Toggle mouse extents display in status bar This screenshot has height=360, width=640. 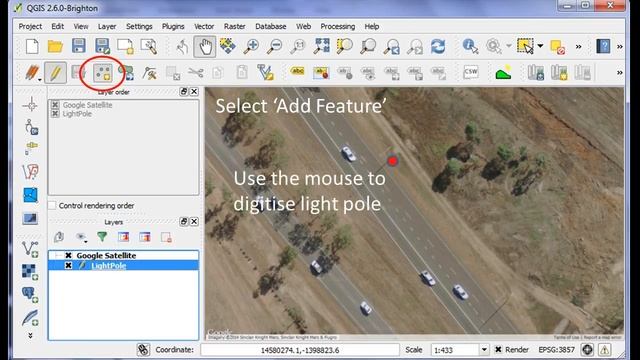pos(143,350)
